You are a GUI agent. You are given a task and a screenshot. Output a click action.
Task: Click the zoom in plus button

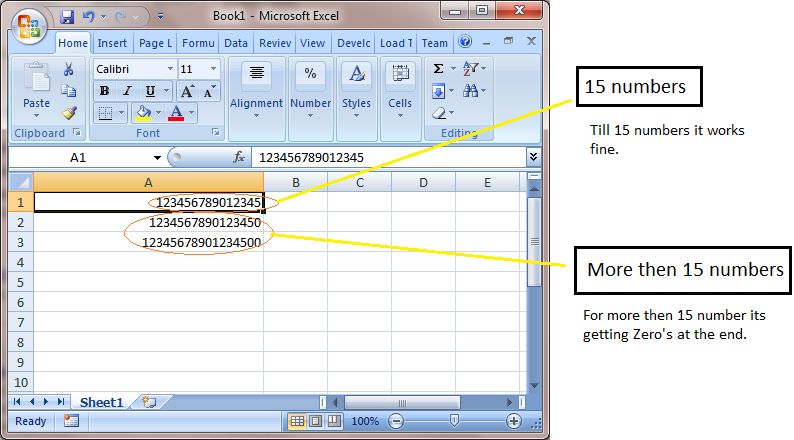513,421
